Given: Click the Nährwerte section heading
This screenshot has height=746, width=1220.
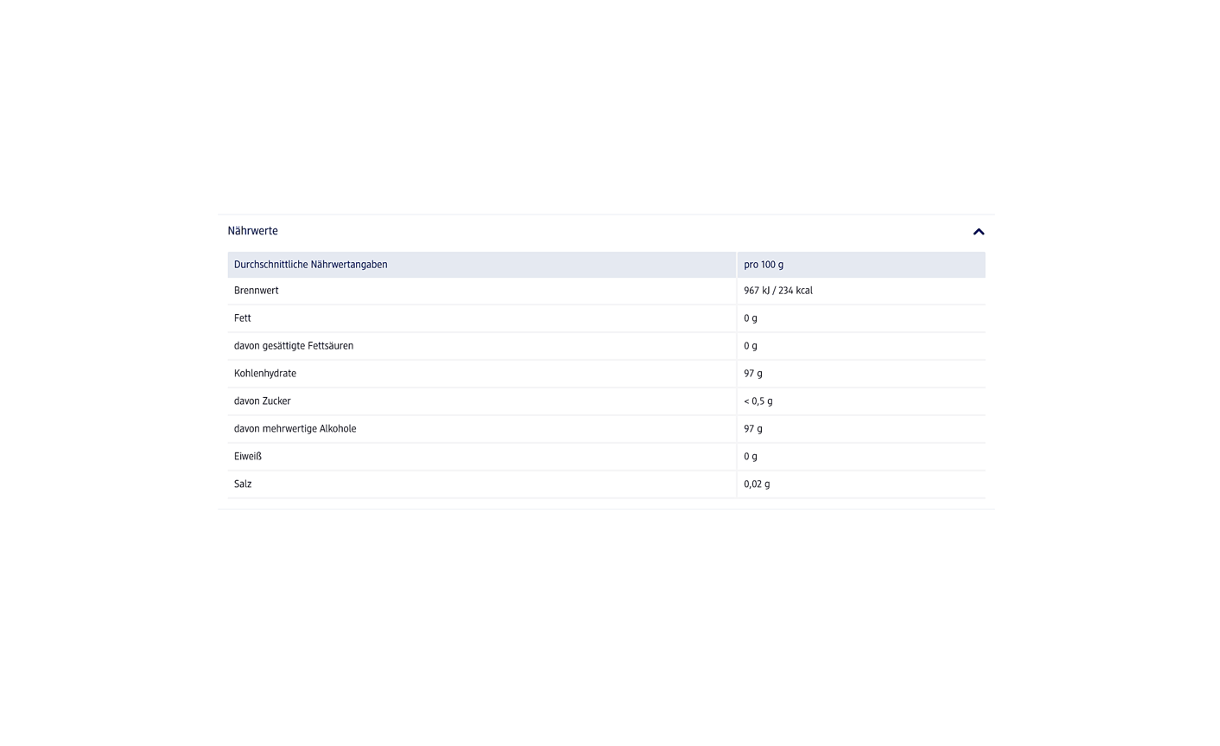Looking at the screenshot, I should coord(253,231).
